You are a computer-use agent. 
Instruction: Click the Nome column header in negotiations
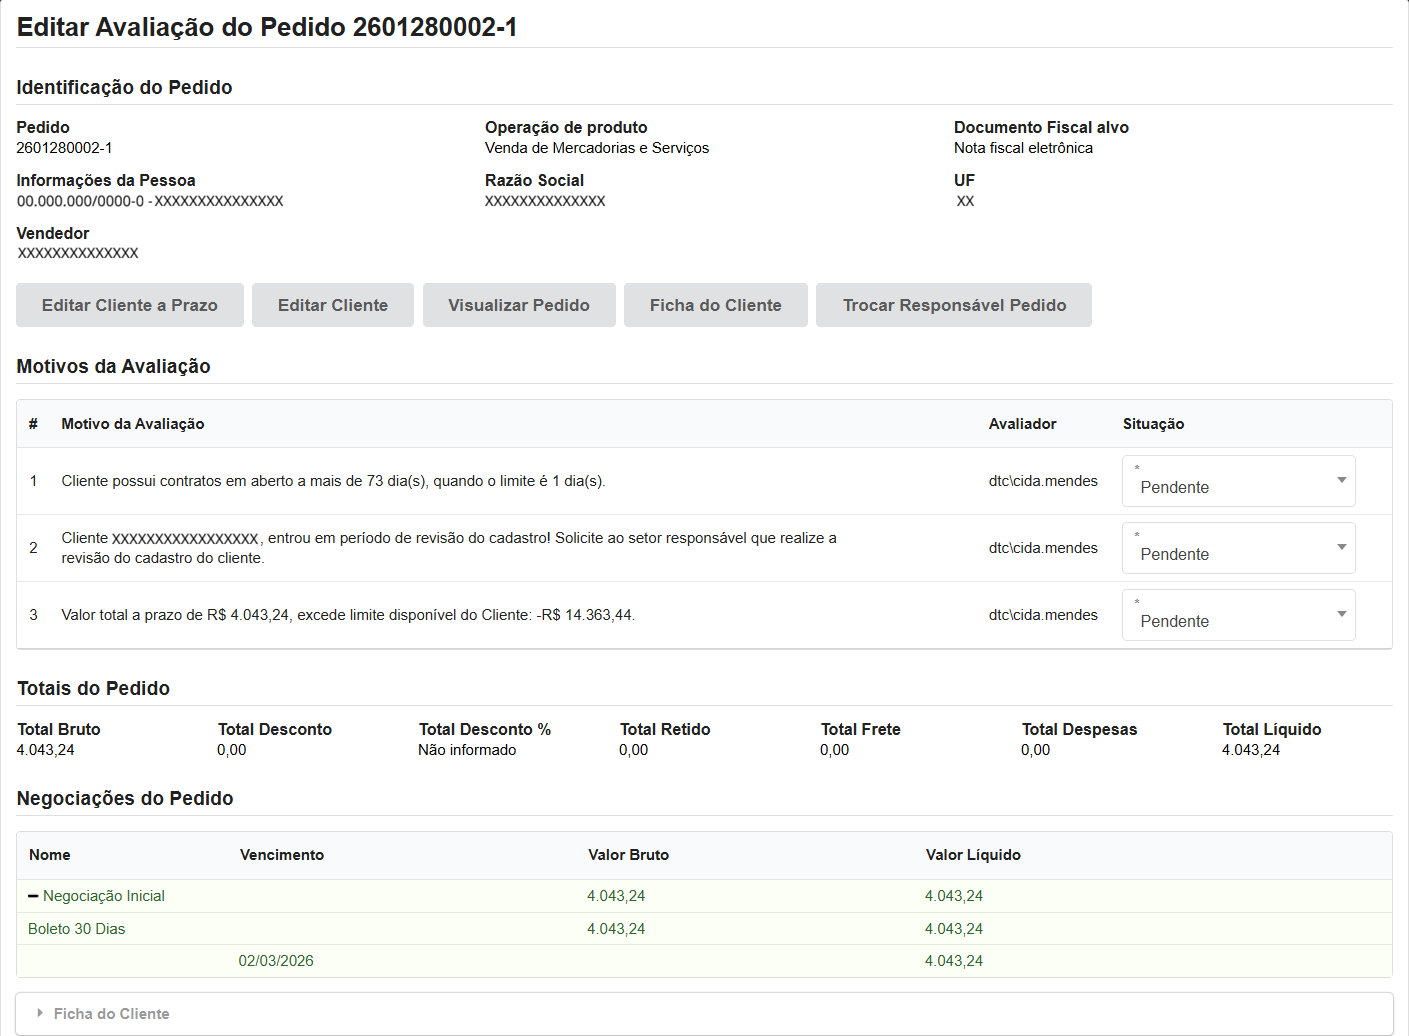click(x=50, y=855)
